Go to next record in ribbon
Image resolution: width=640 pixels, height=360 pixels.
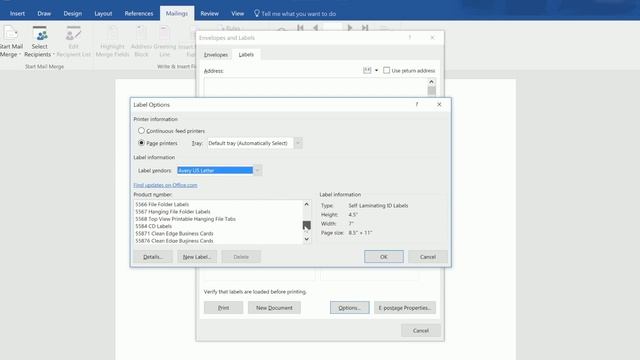pyautogui.click(x=350, y=28)
